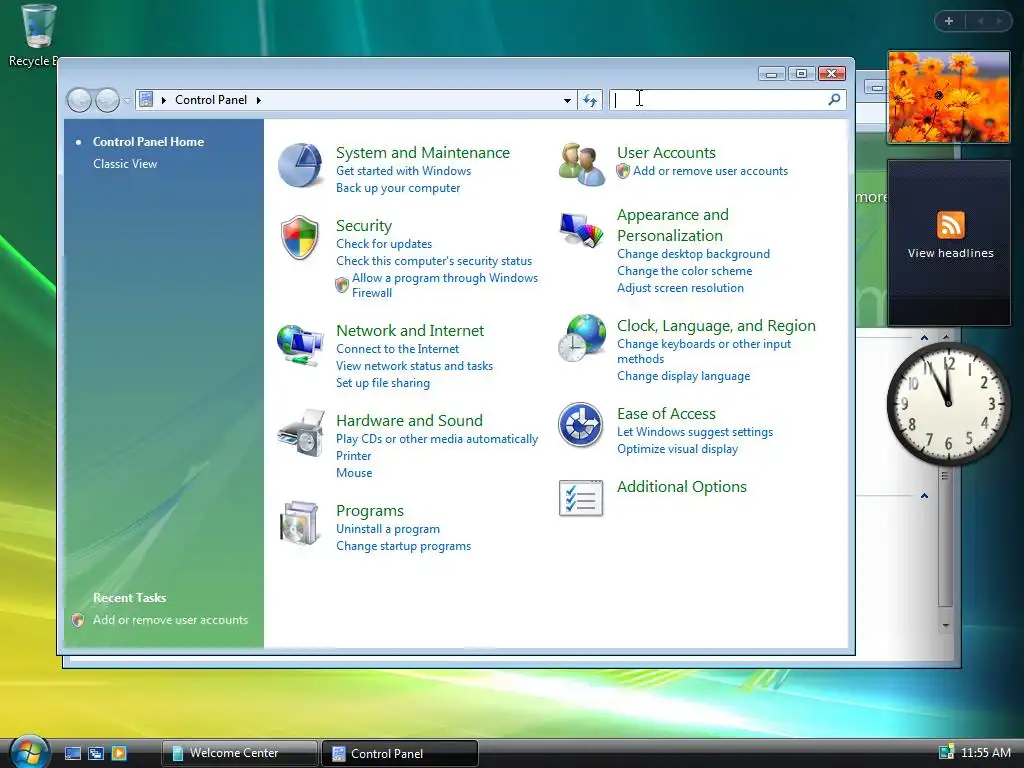Click the flower slideshow gadget thumbnail
The image size is (1024, 768).
[949, 97]
